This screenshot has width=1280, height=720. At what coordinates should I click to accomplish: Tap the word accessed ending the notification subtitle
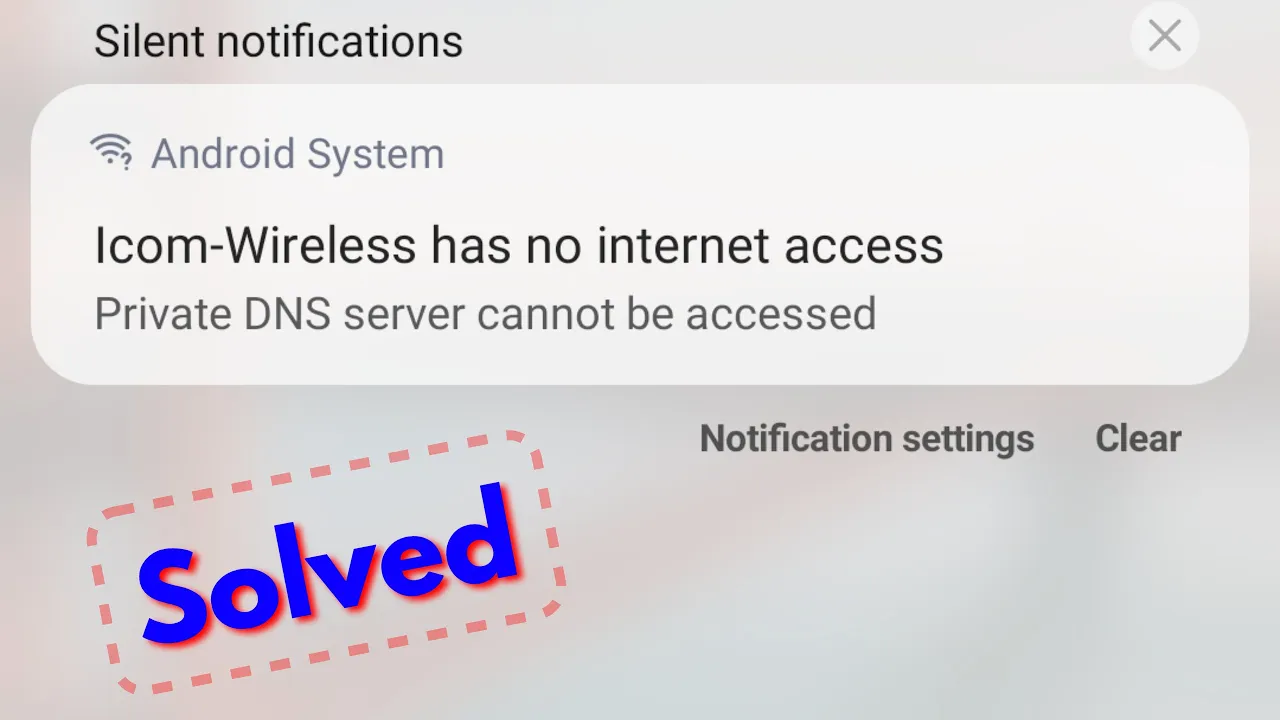pos(780,315)
